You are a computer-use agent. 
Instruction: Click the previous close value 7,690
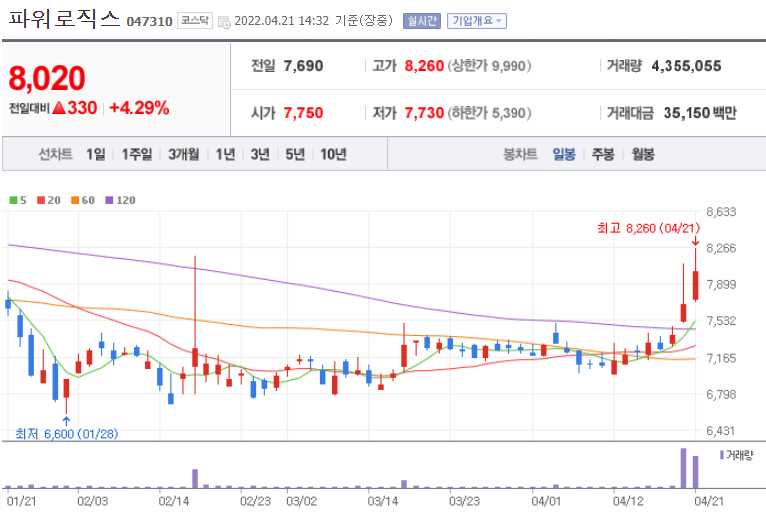(303, 66)
